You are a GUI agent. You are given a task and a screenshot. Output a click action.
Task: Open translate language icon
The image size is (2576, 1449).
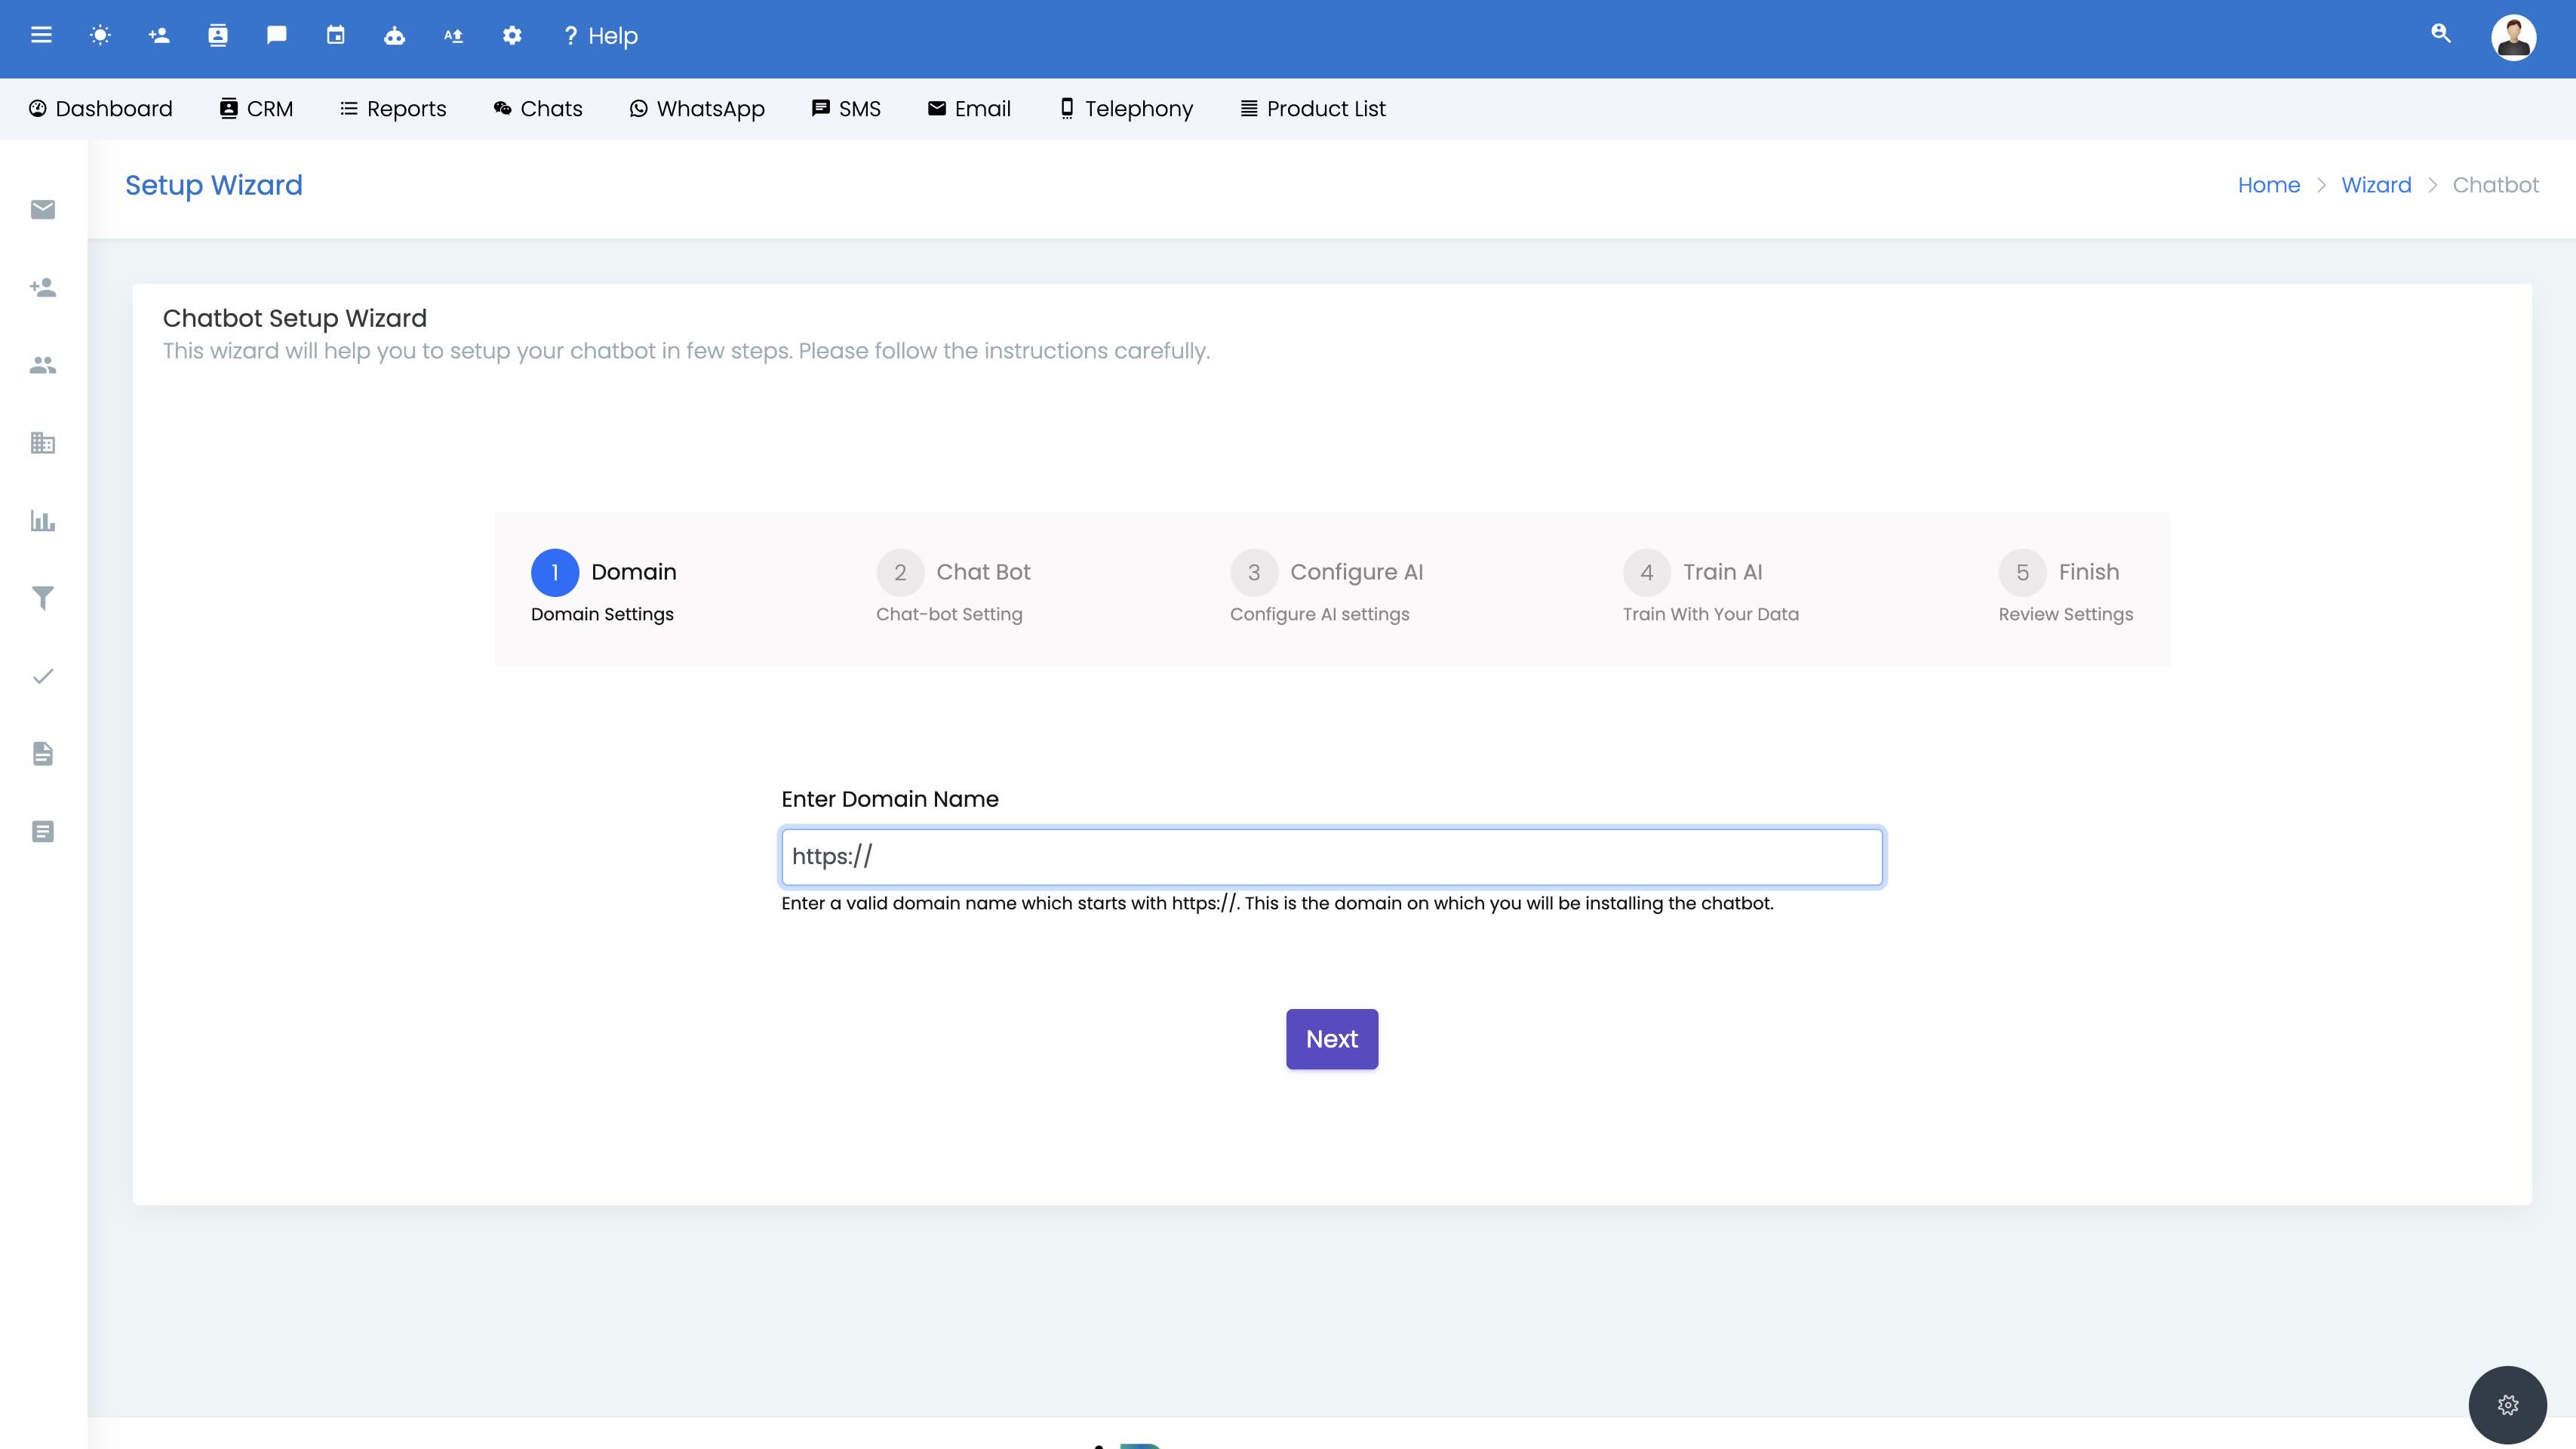tap(453, 36)
